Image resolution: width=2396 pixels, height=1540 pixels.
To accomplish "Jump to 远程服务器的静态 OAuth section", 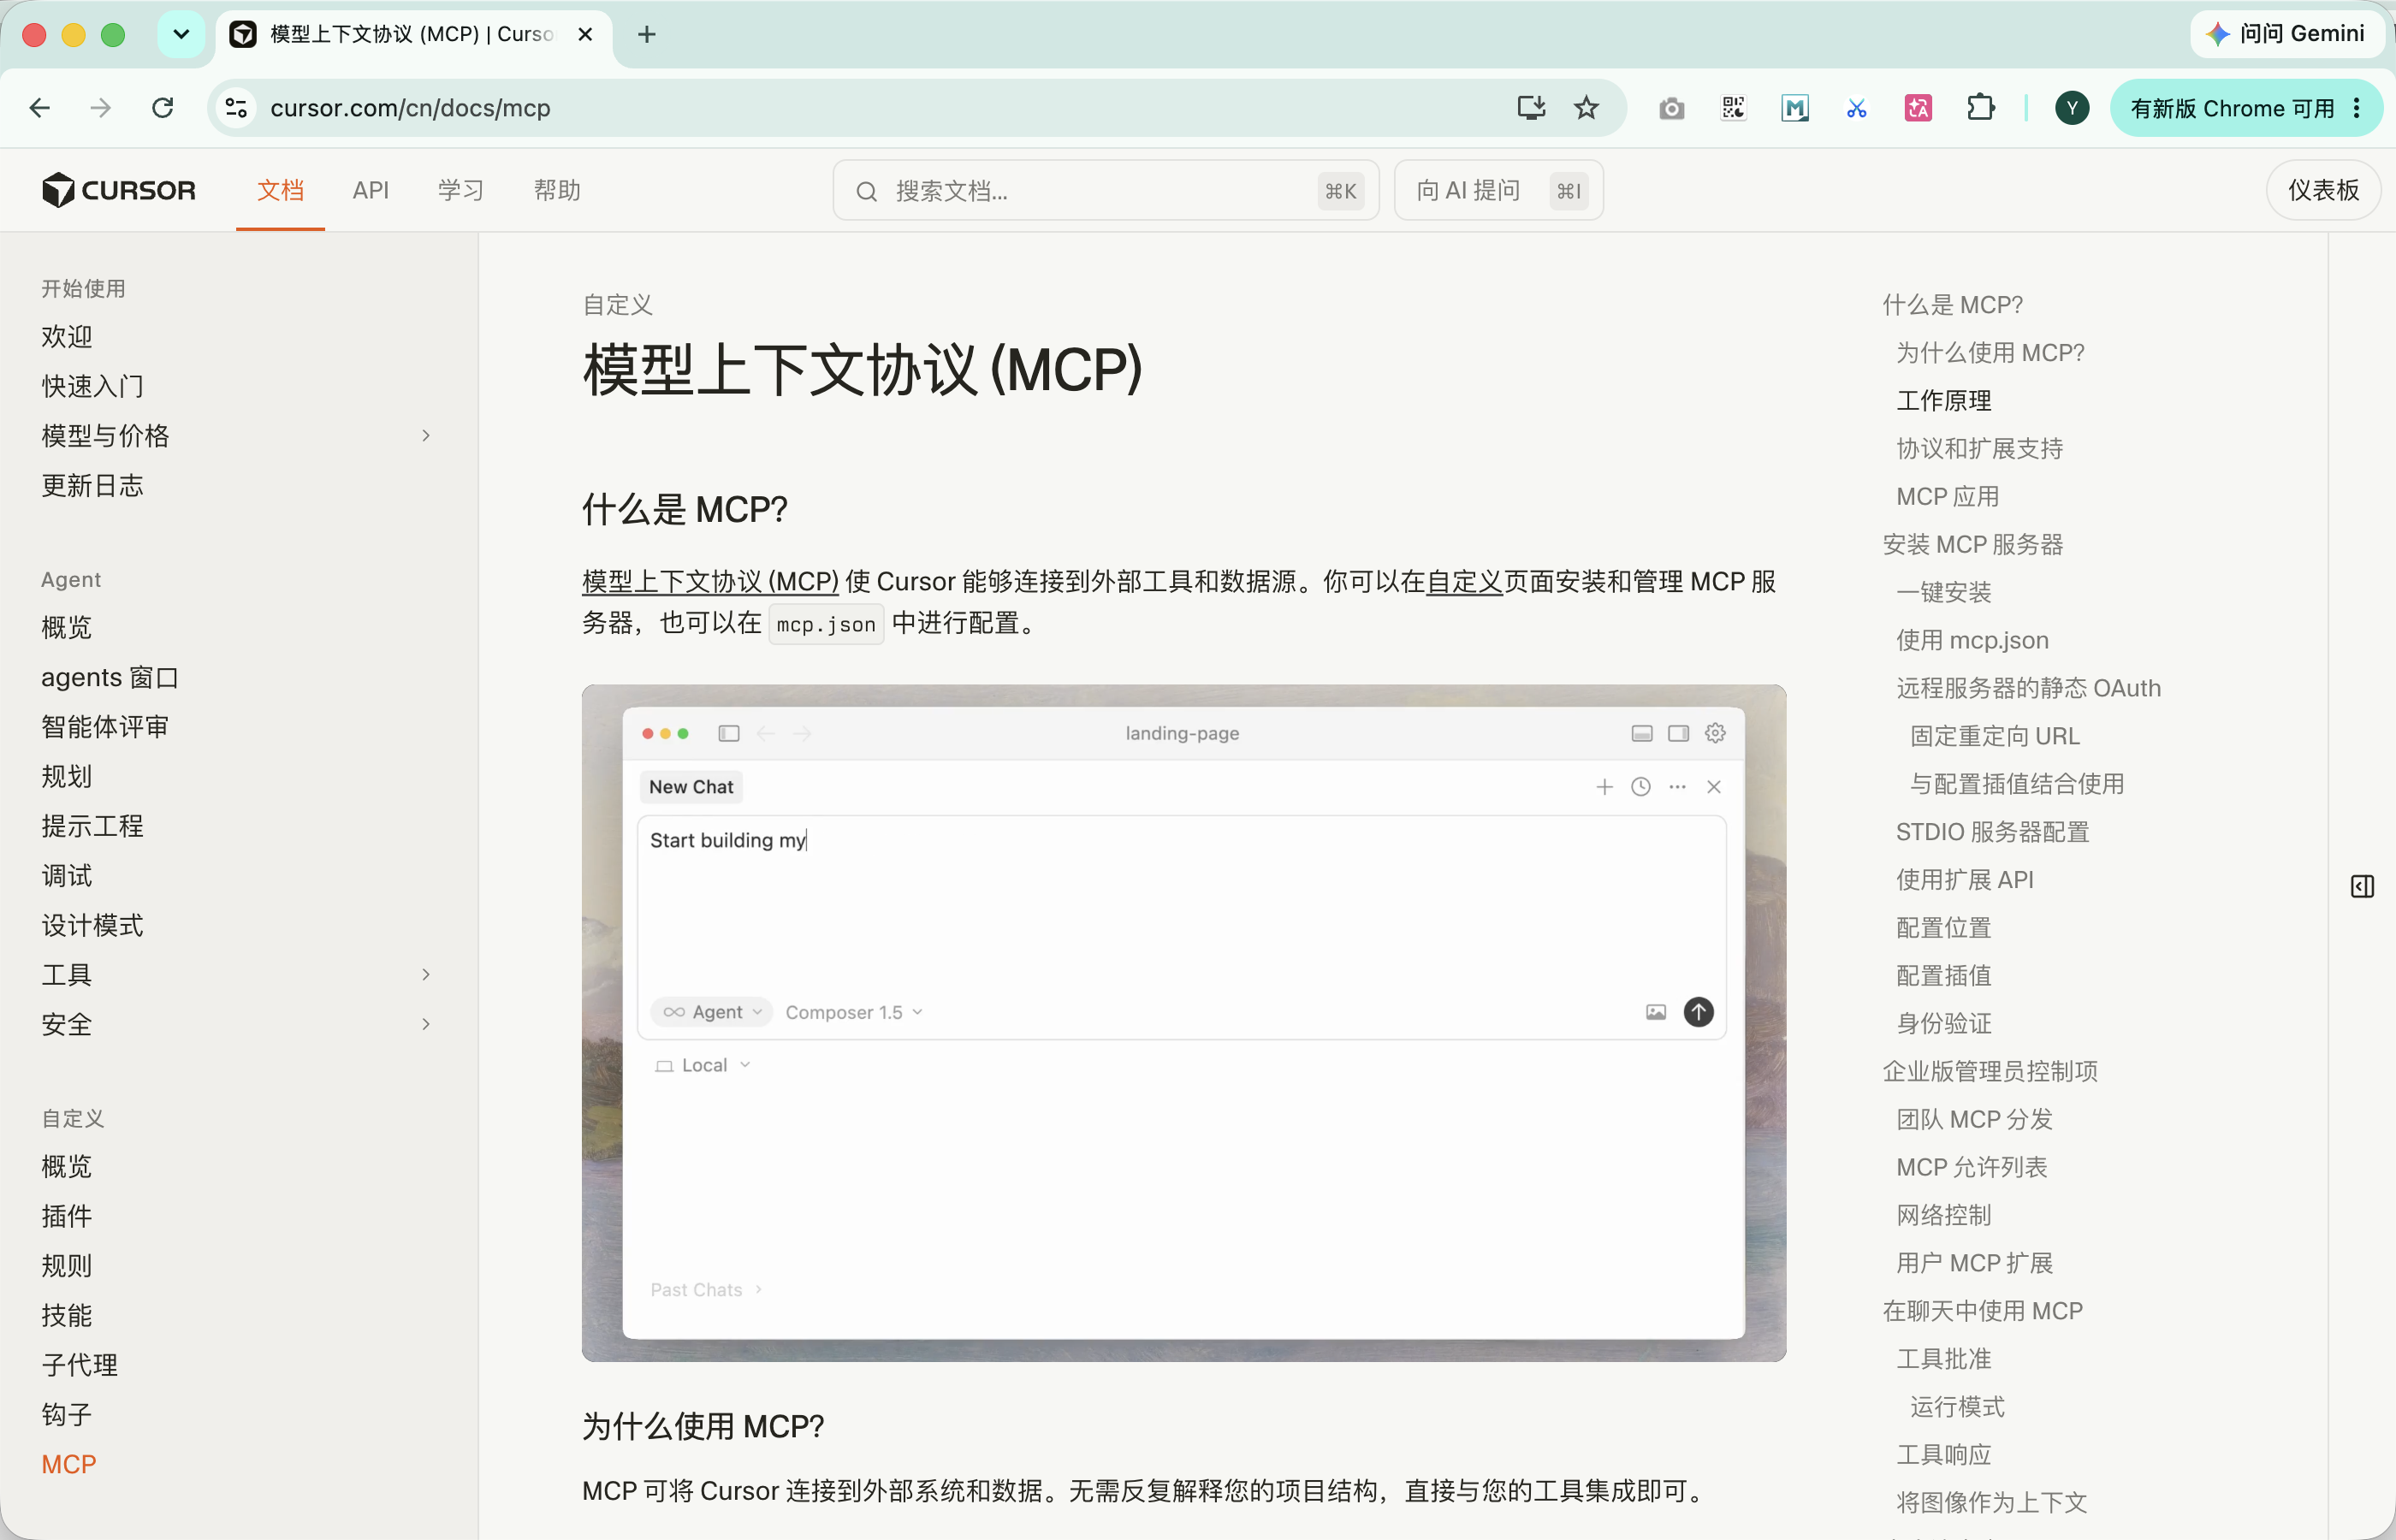I will tap(2028, 688).
